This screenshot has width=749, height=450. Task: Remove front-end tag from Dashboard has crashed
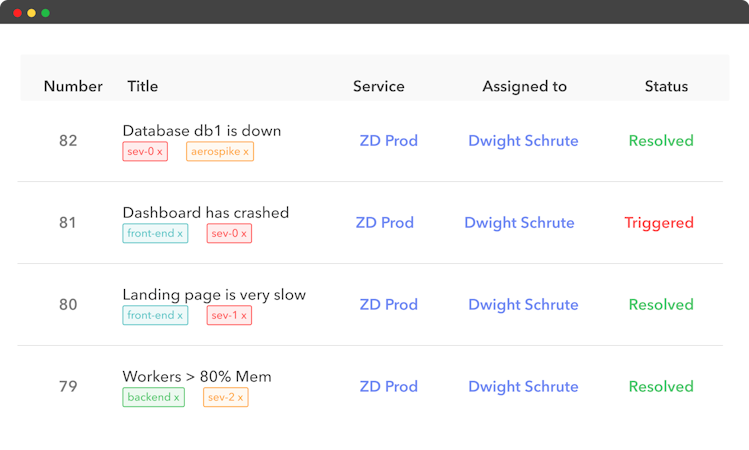180,234
